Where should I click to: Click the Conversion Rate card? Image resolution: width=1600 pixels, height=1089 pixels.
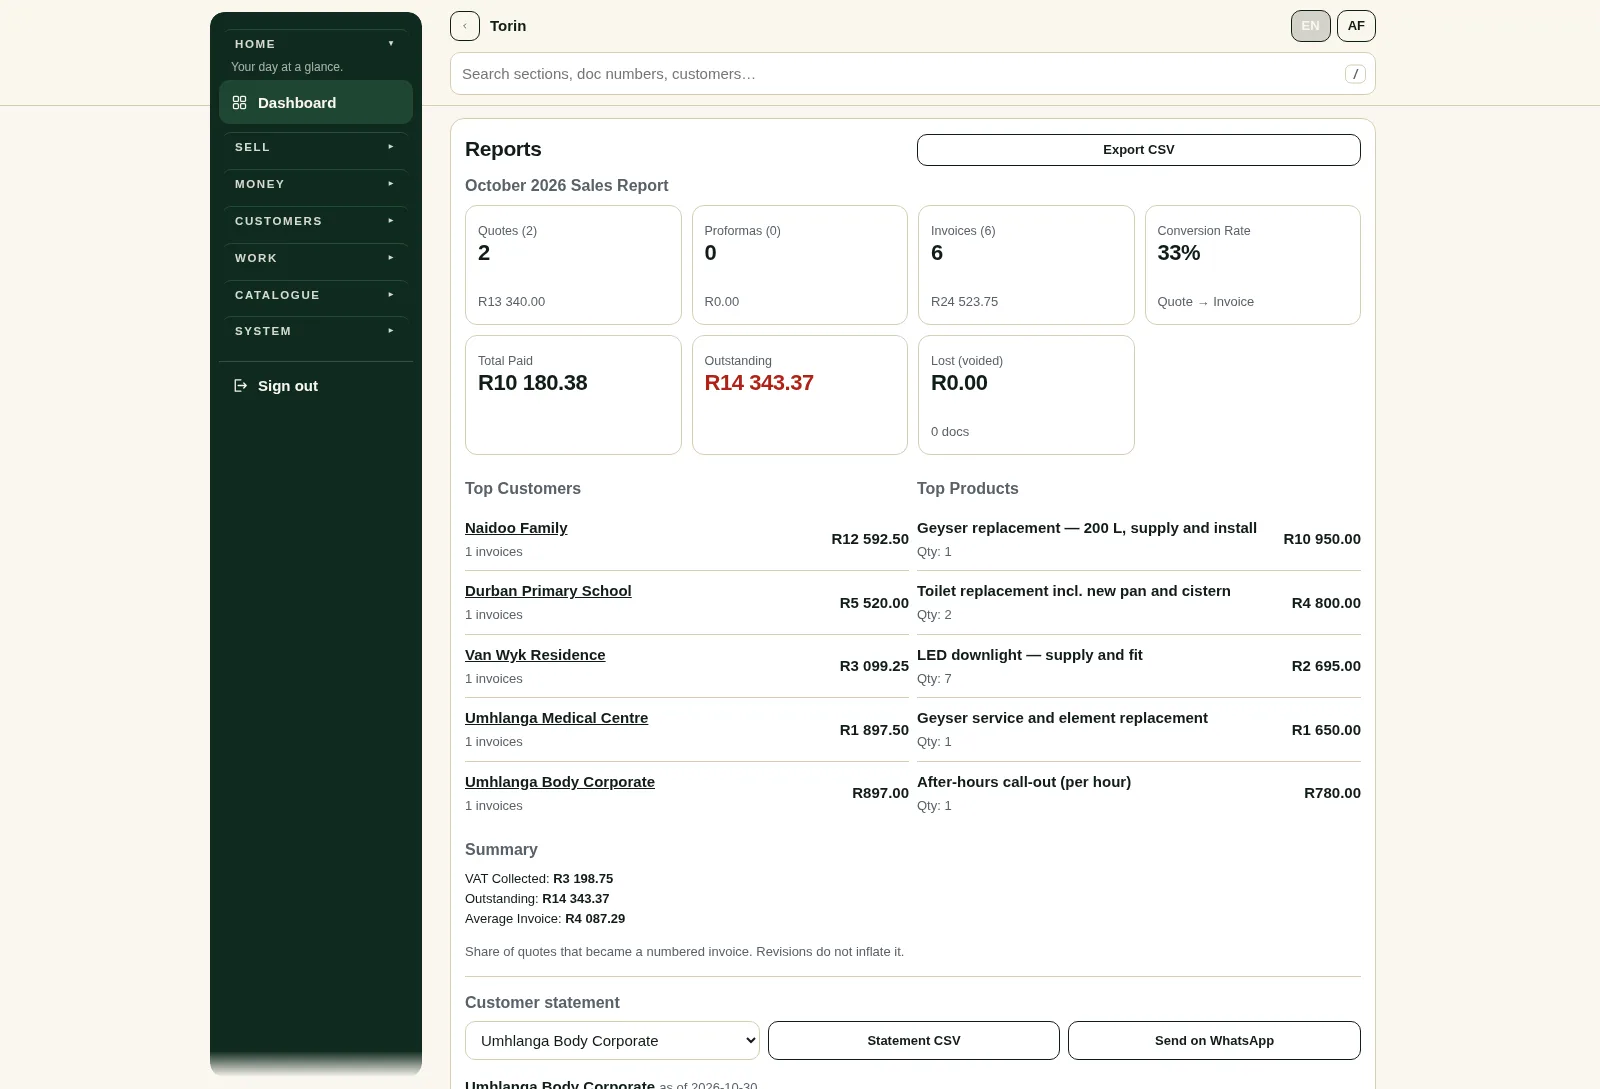tap(1253, 265)
